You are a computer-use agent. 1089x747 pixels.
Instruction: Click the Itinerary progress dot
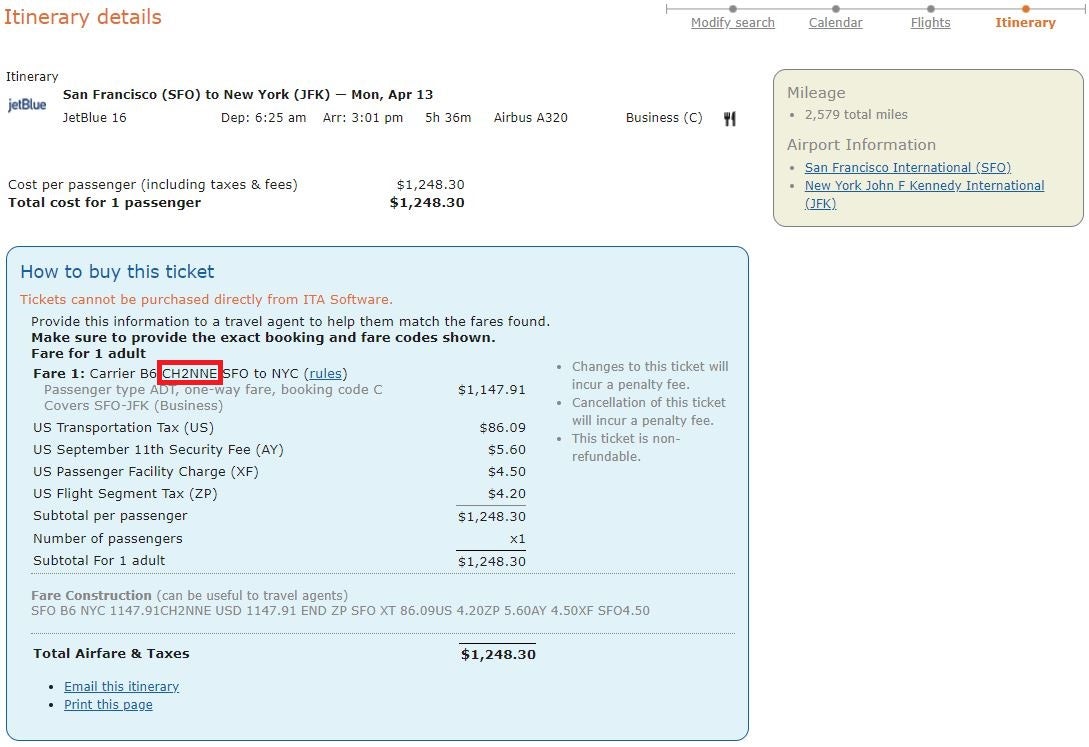[1025, 9]
